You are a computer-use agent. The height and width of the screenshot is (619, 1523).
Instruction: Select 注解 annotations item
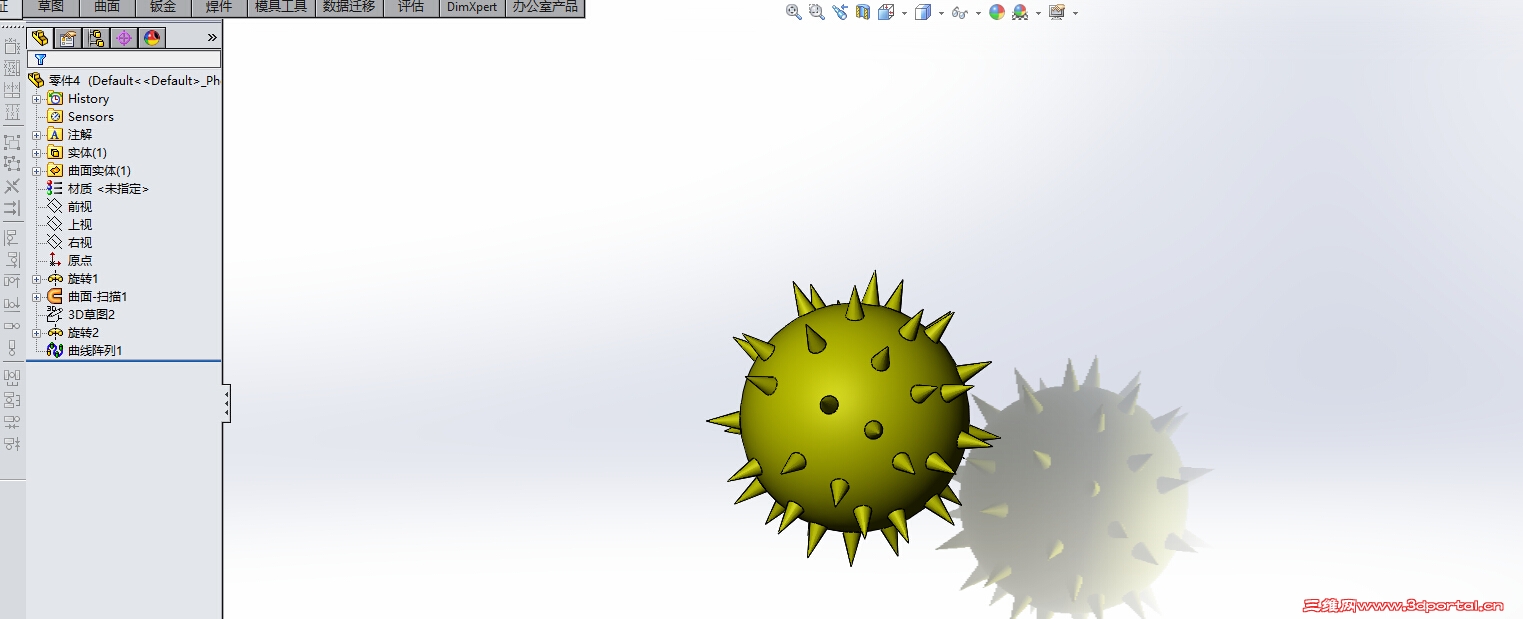(x=80, y=135)
